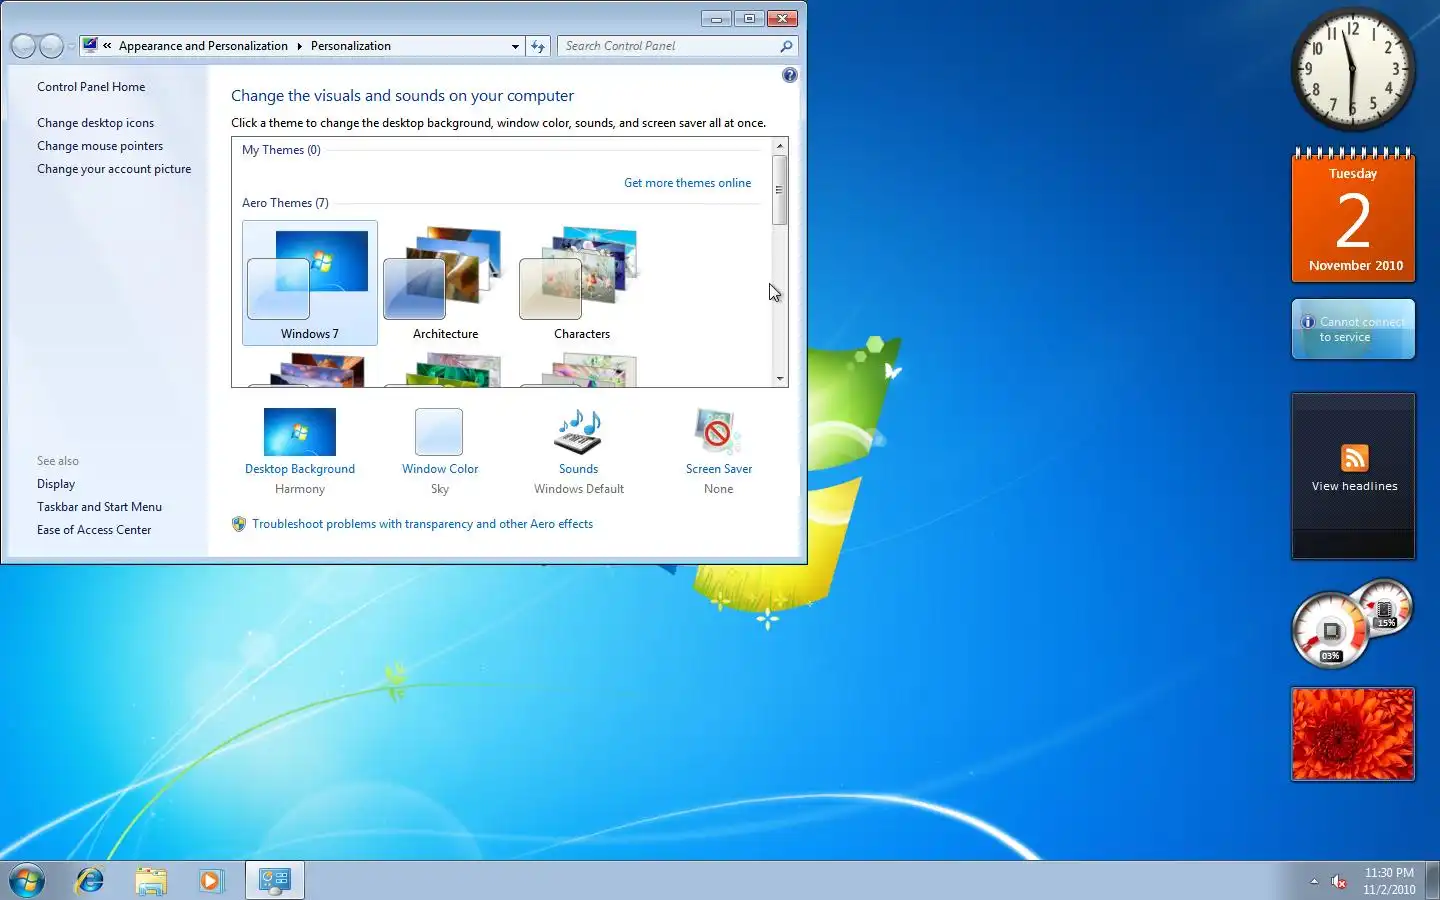Screen dimensions: 1440x900
Task: Click the My Themes (0) heading
Action: tap(281, 150)
